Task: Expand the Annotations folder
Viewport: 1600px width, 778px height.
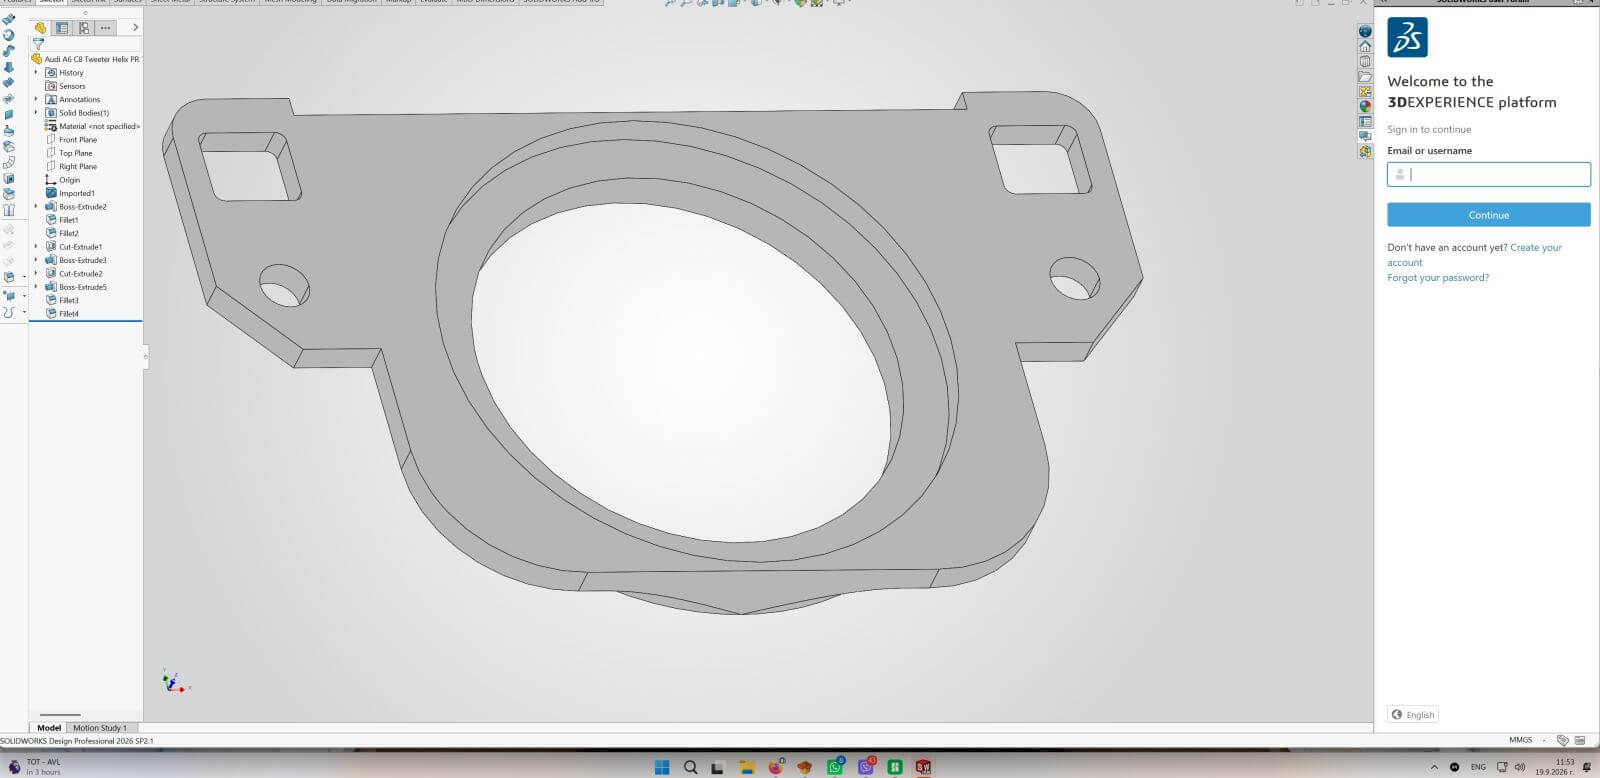Action: click(x=36, y=100)
